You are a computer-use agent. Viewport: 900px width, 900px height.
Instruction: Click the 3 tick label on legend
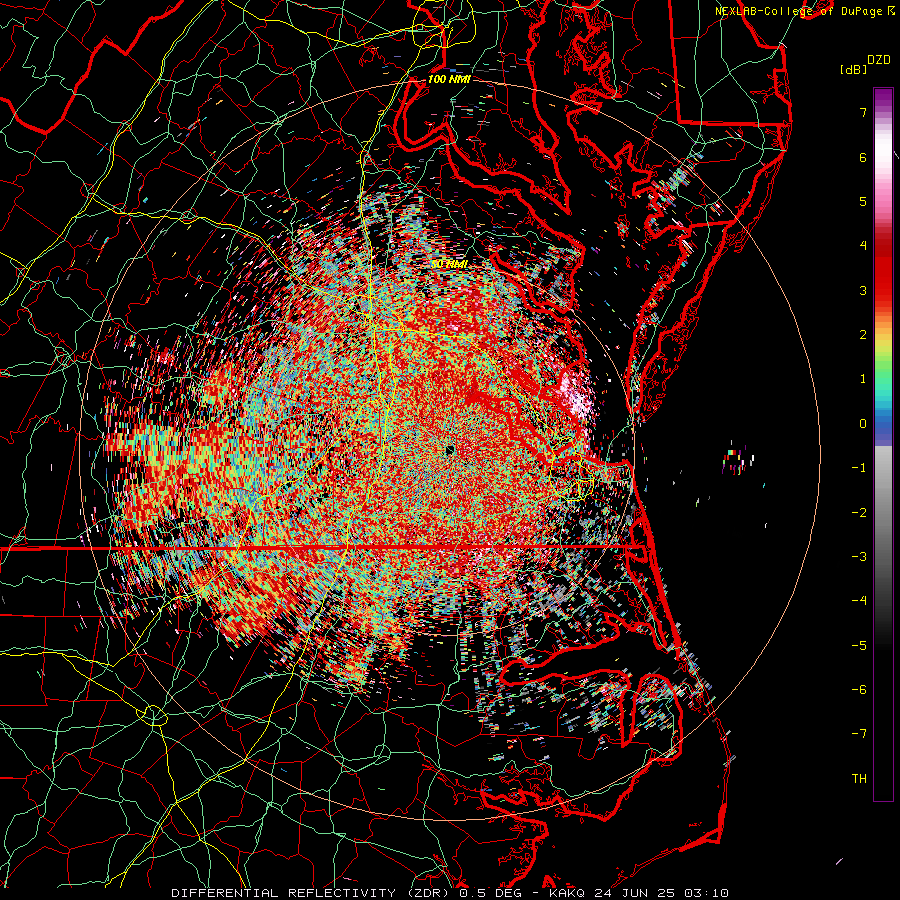coord(863,290)
